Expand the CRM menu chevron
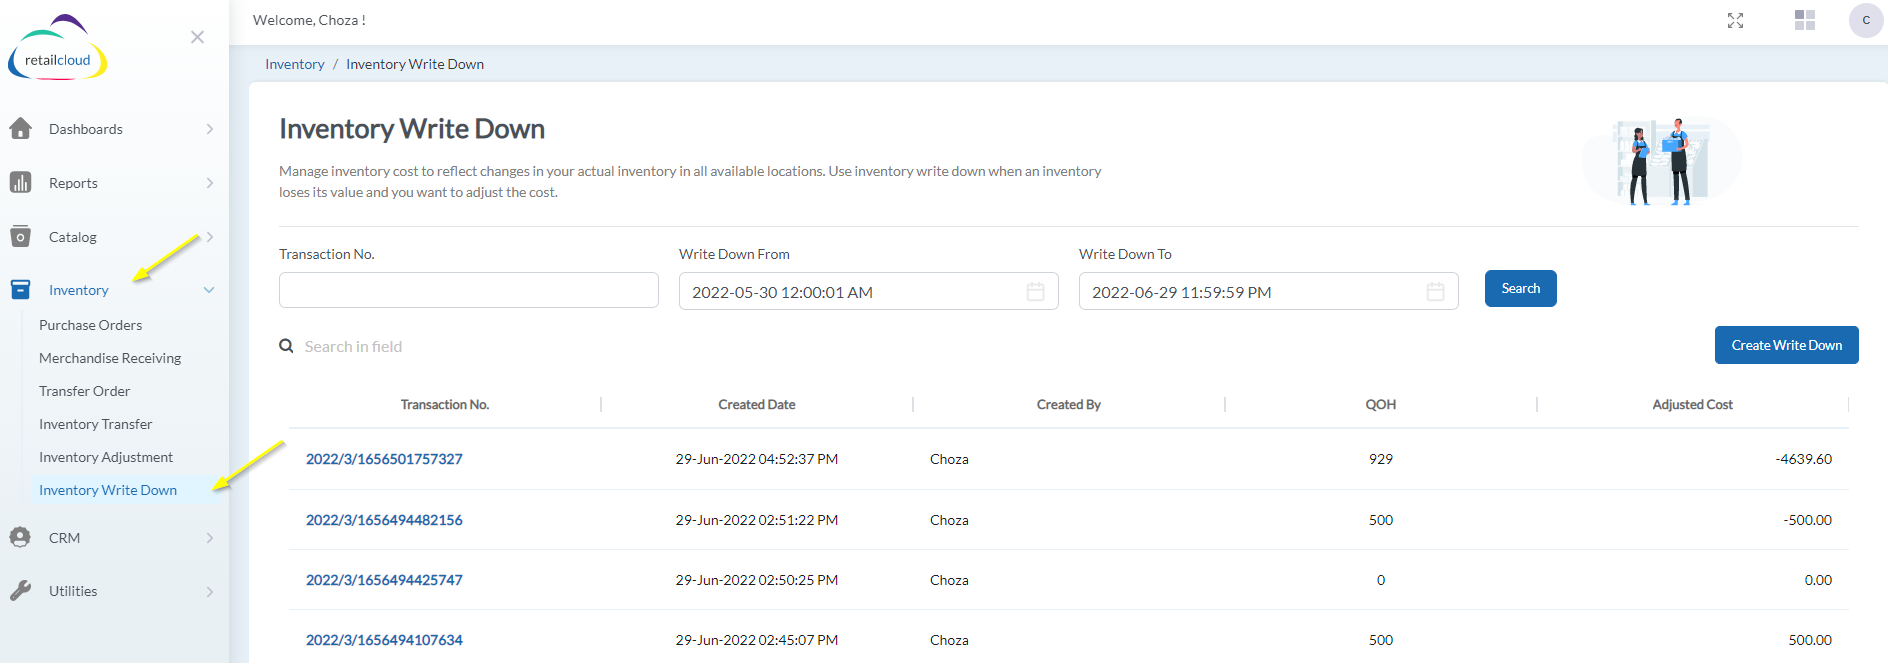This screenshot has width=1888, height=663. point(209,538)
